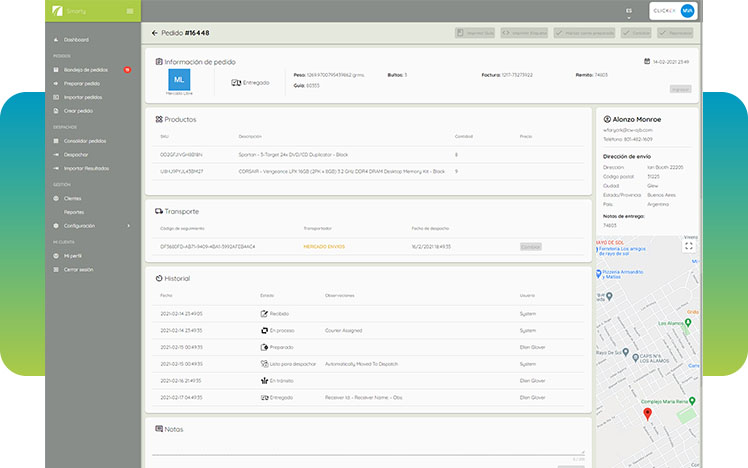Screen dimensions: 748x468
Task: Open Reportes in the sidebar
Action: coord(74,212)
